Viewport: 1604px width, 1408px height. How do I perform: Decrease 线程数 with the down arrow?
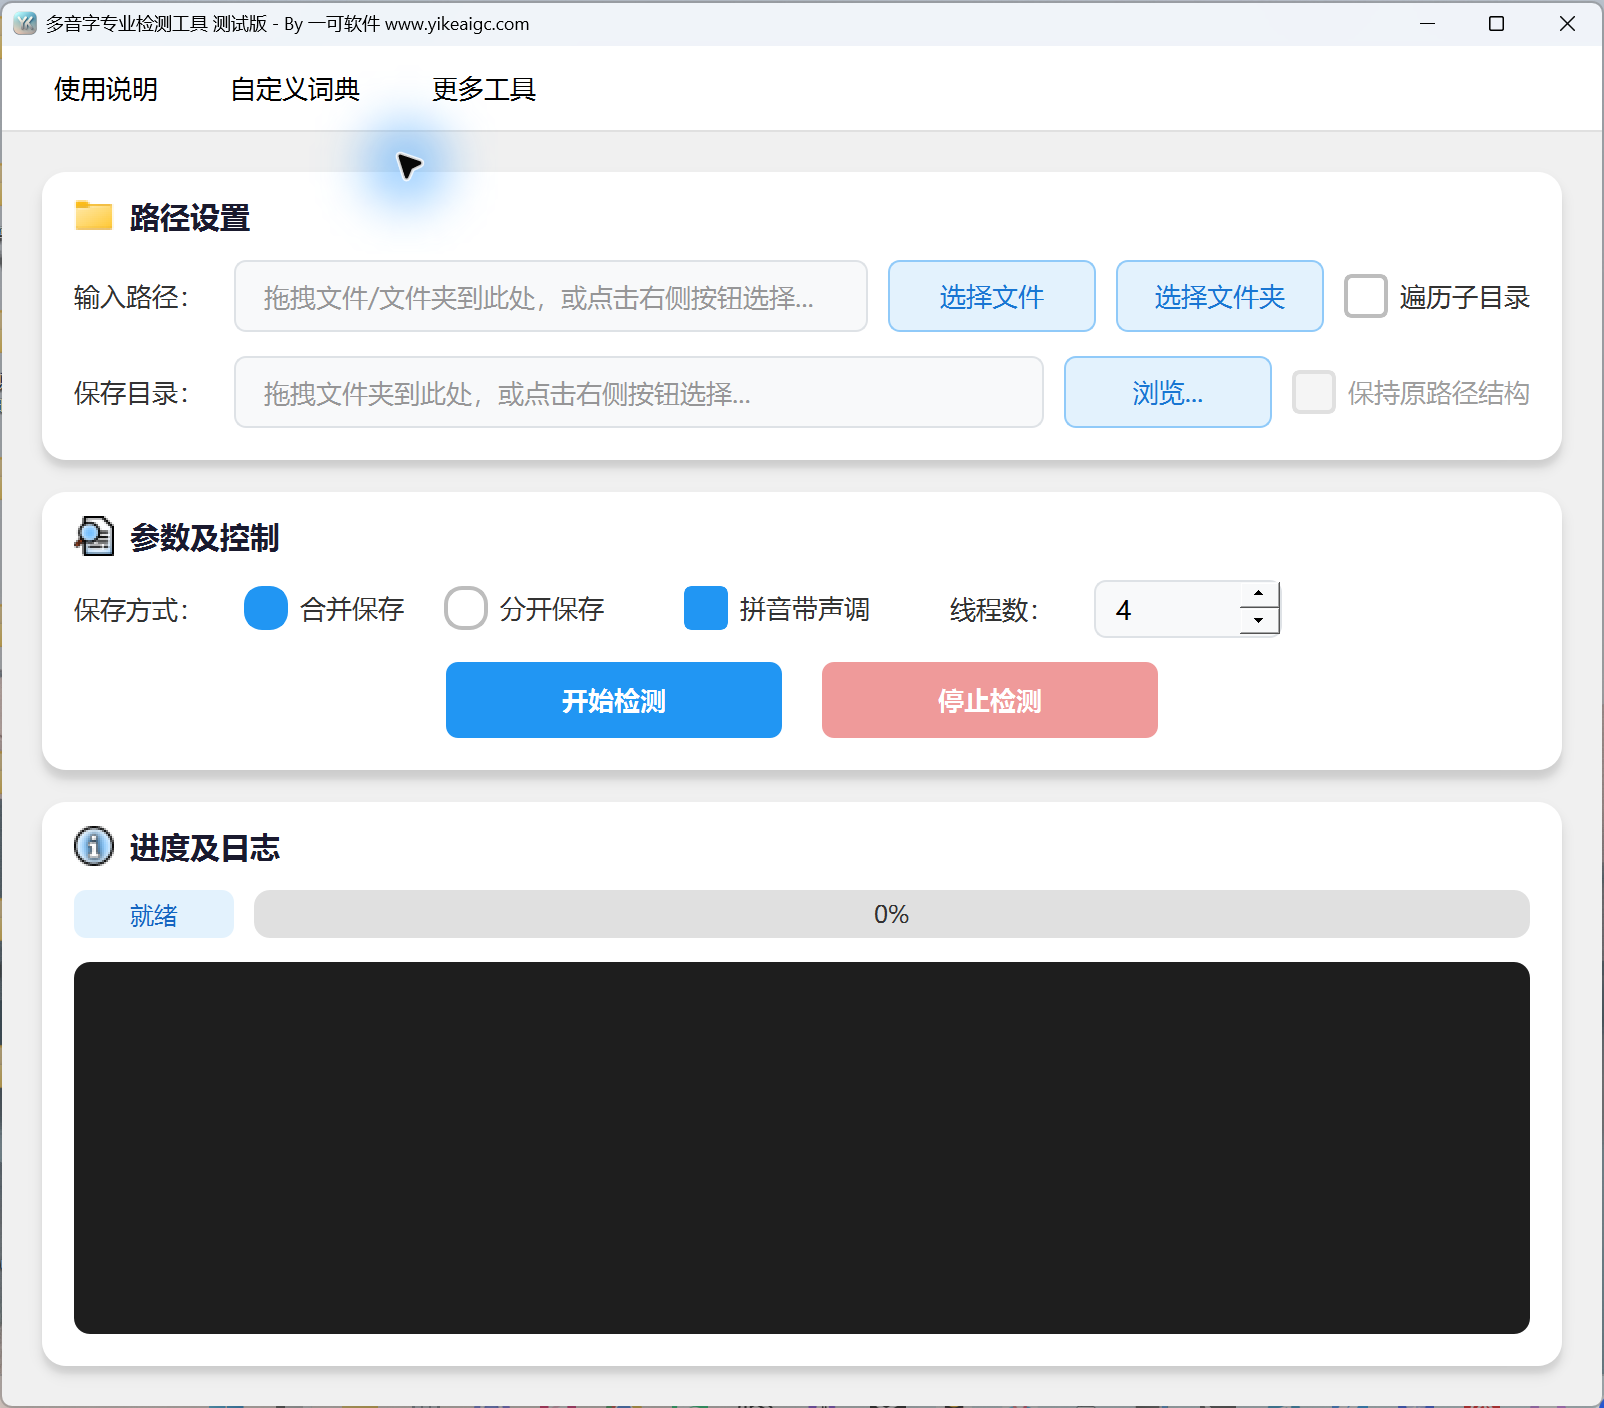1259,621
